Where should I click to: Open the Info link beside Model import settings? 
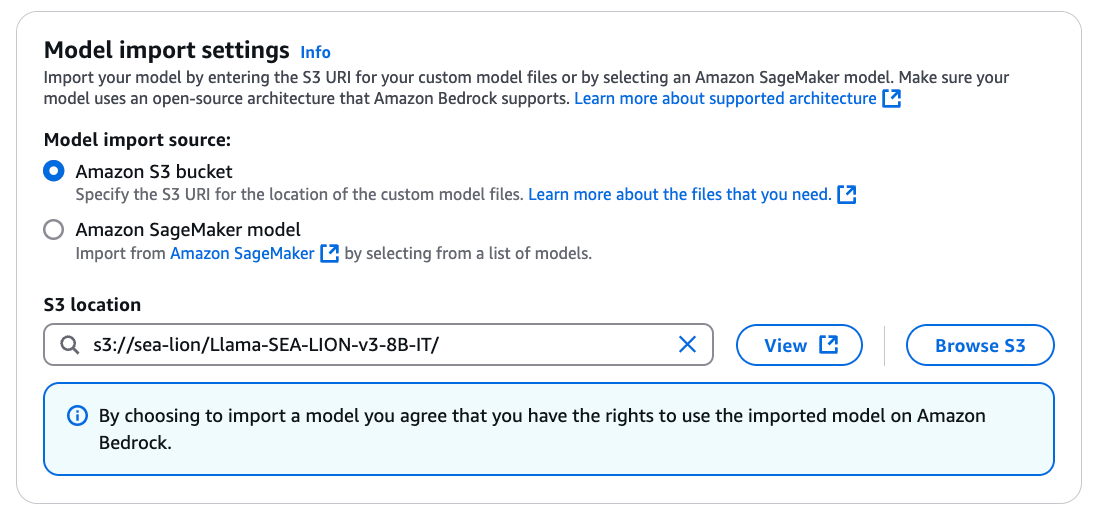315,52
